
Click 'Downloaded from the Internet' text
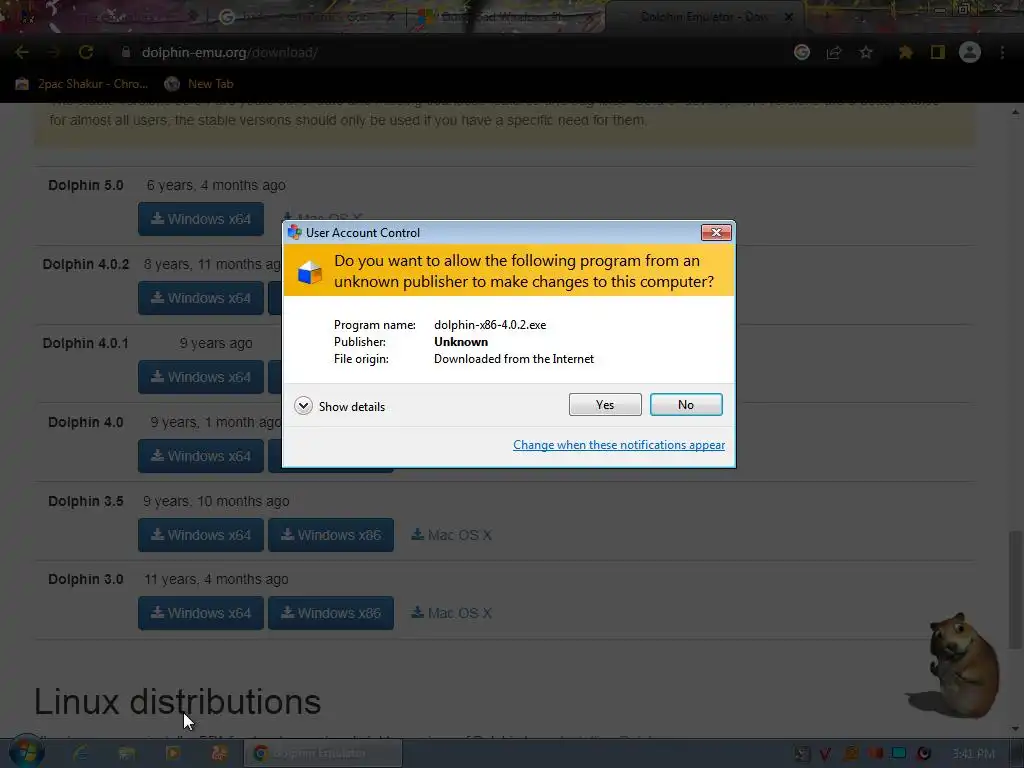coord(514,359)
